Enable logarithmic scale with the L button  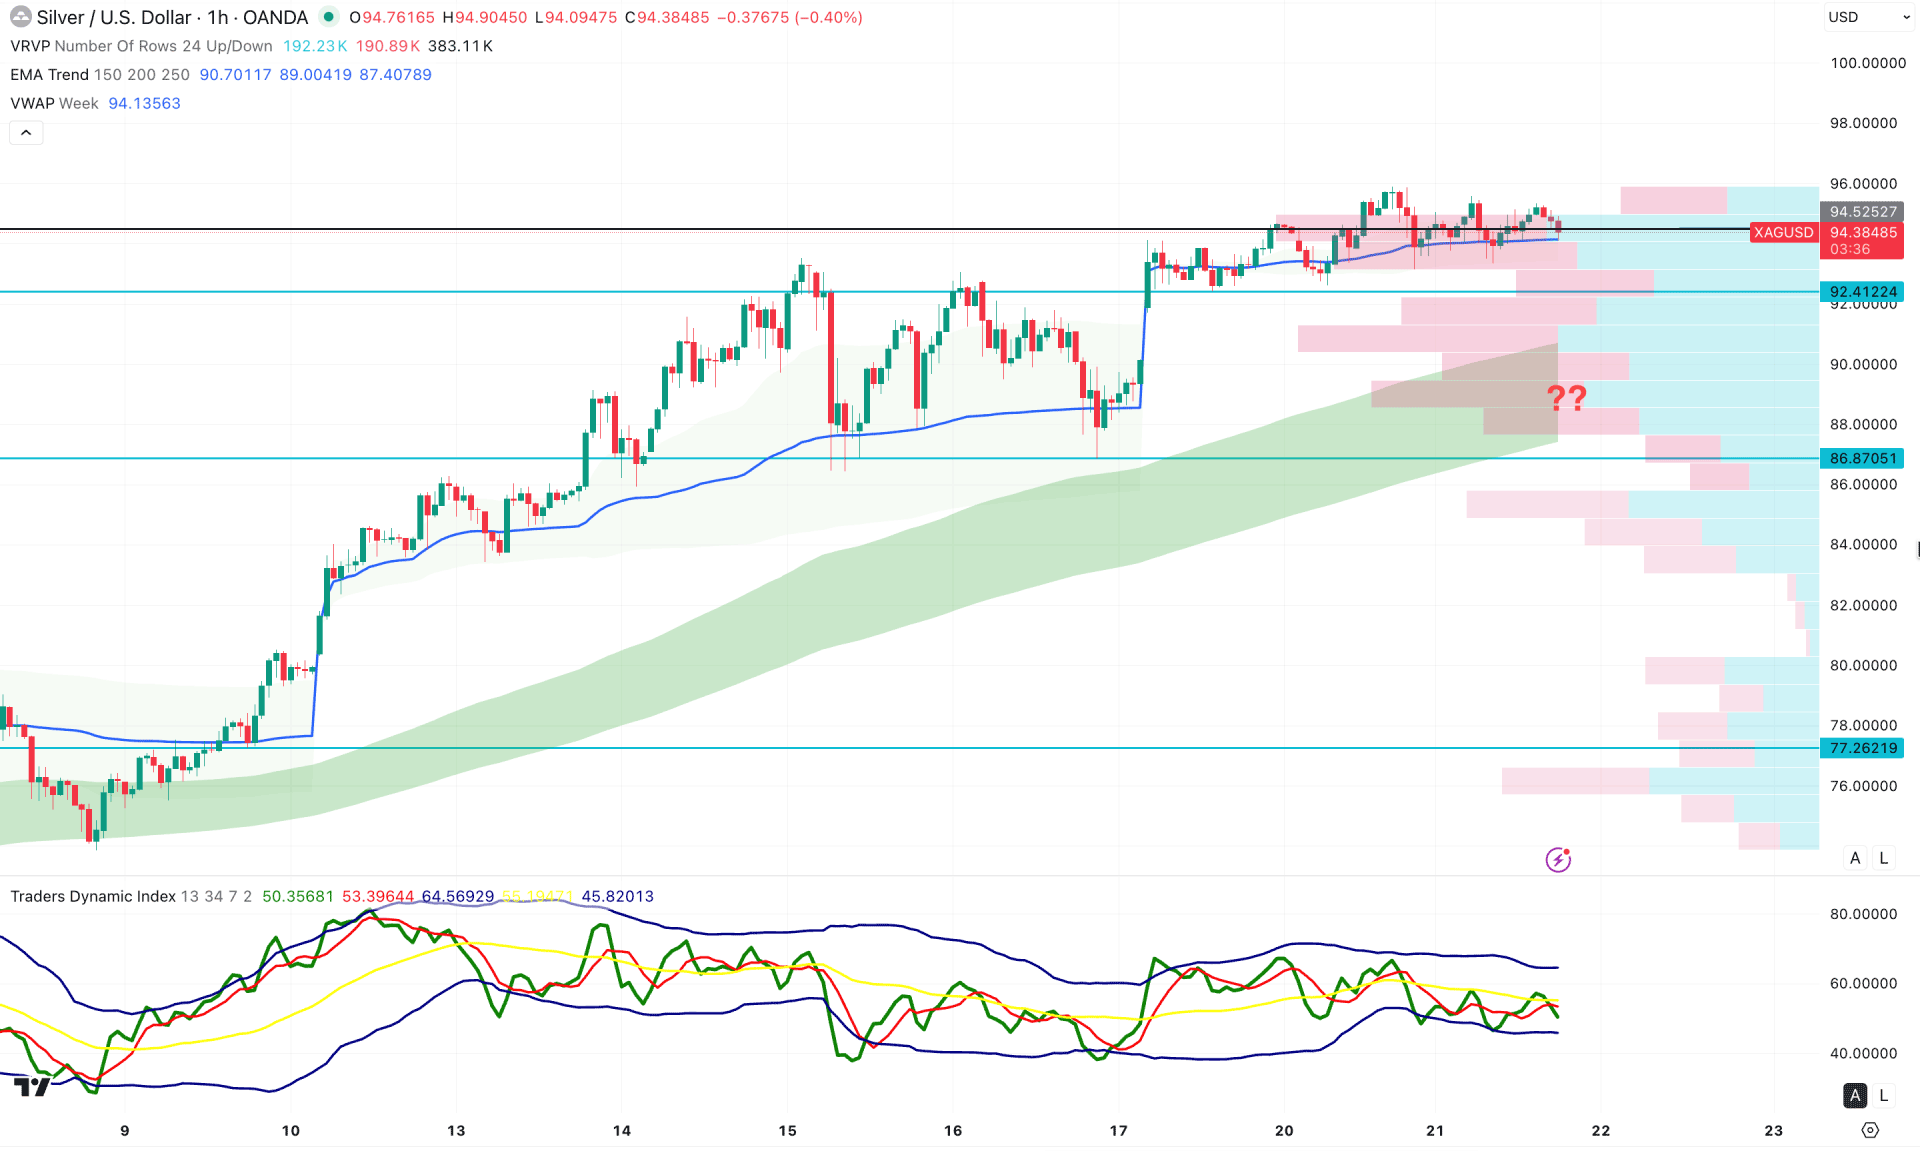pyautogui.click(x=1884, y=858)
